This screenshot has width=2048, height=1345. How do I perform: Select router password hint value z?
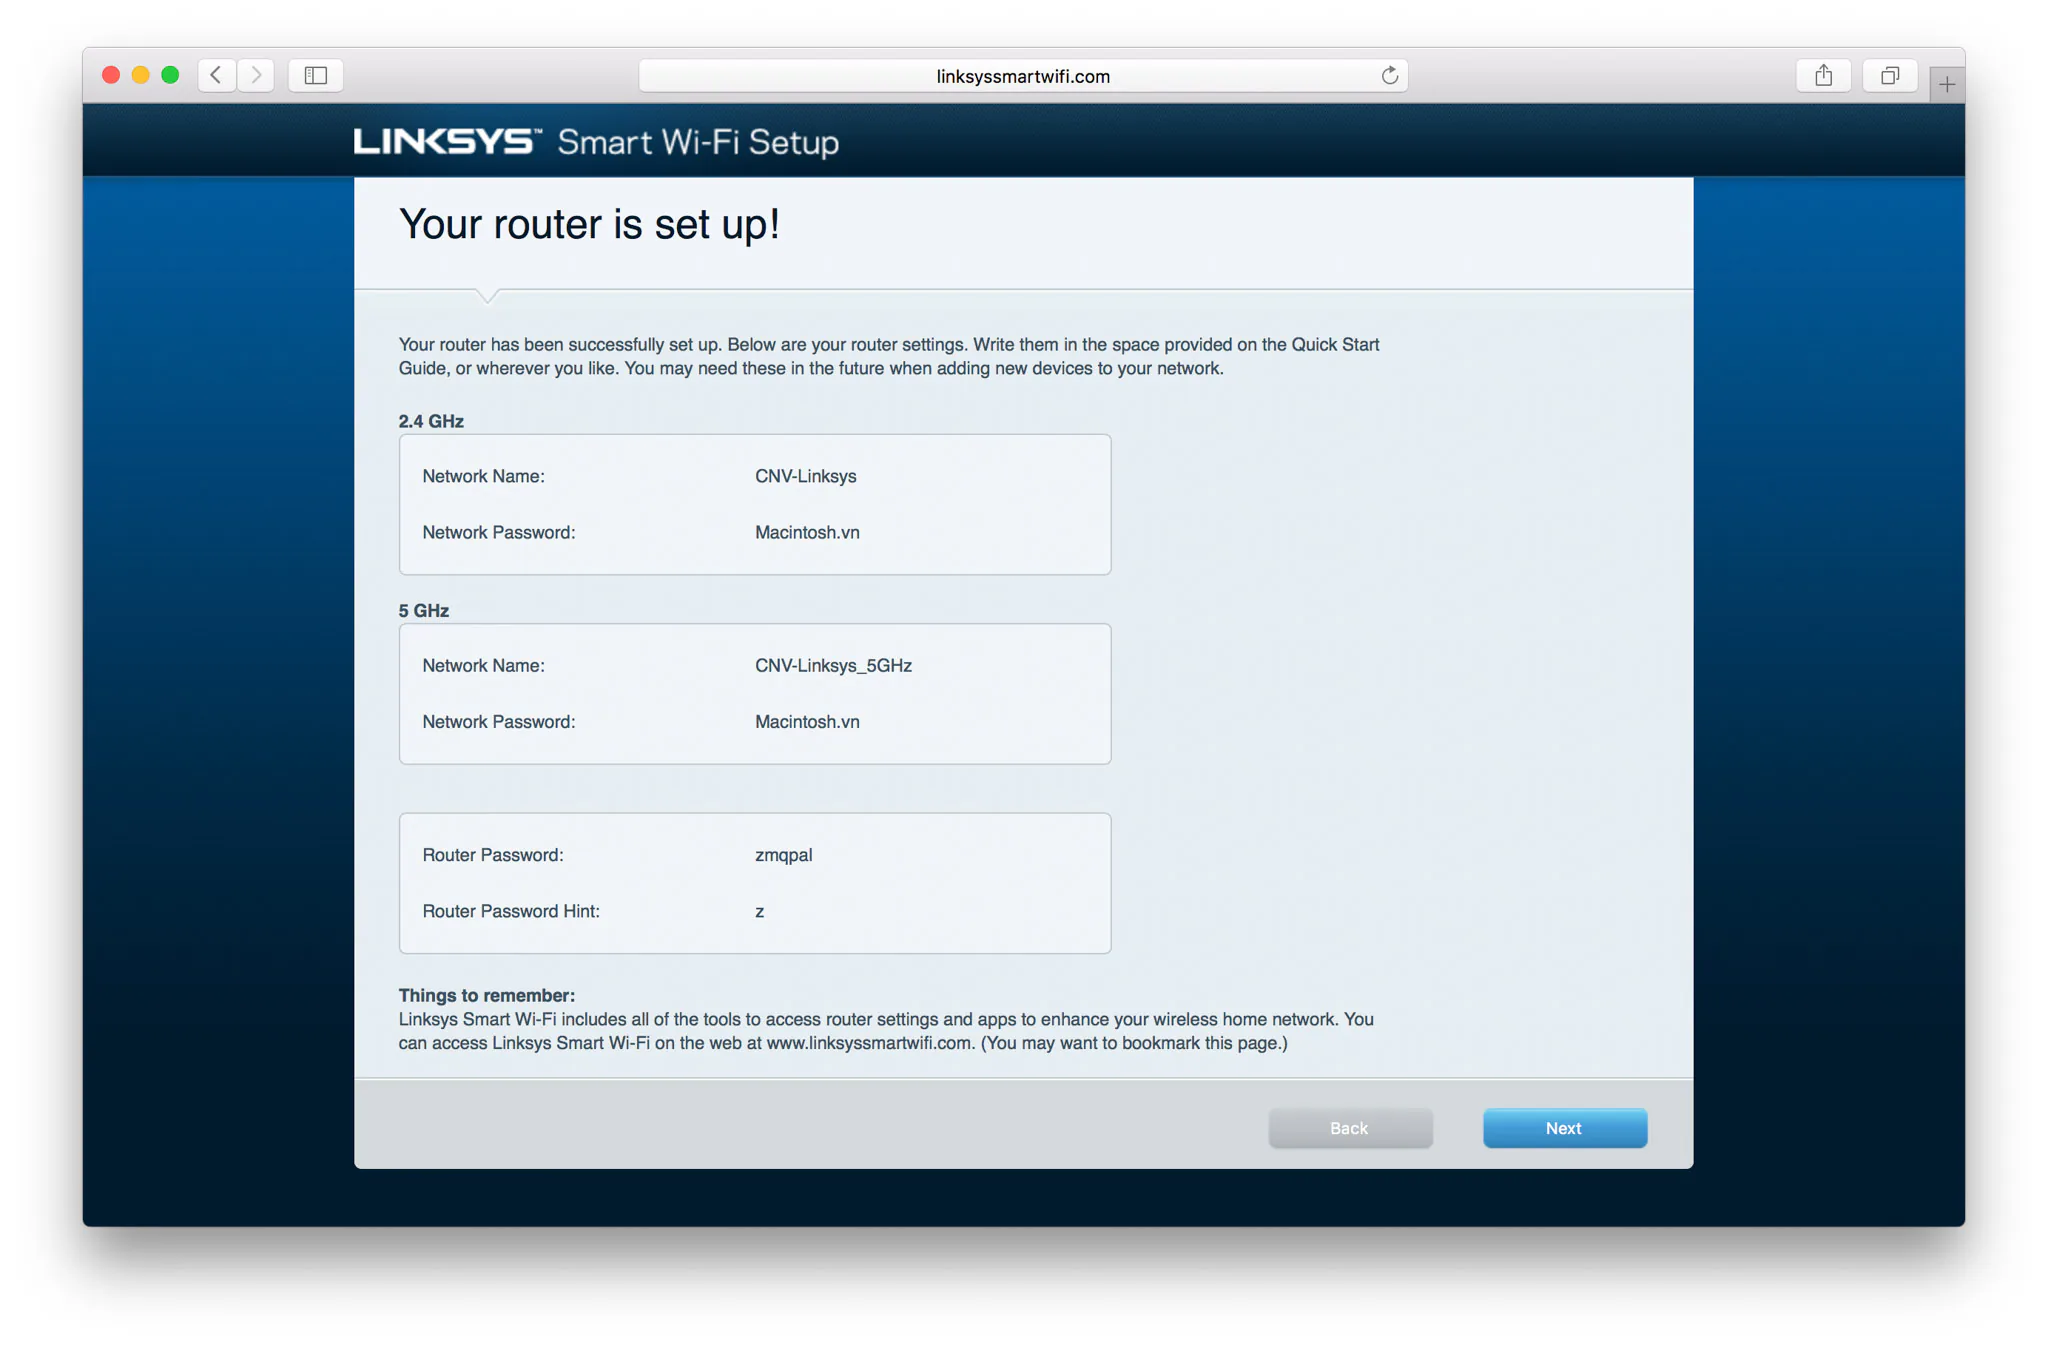click(760, 911)
